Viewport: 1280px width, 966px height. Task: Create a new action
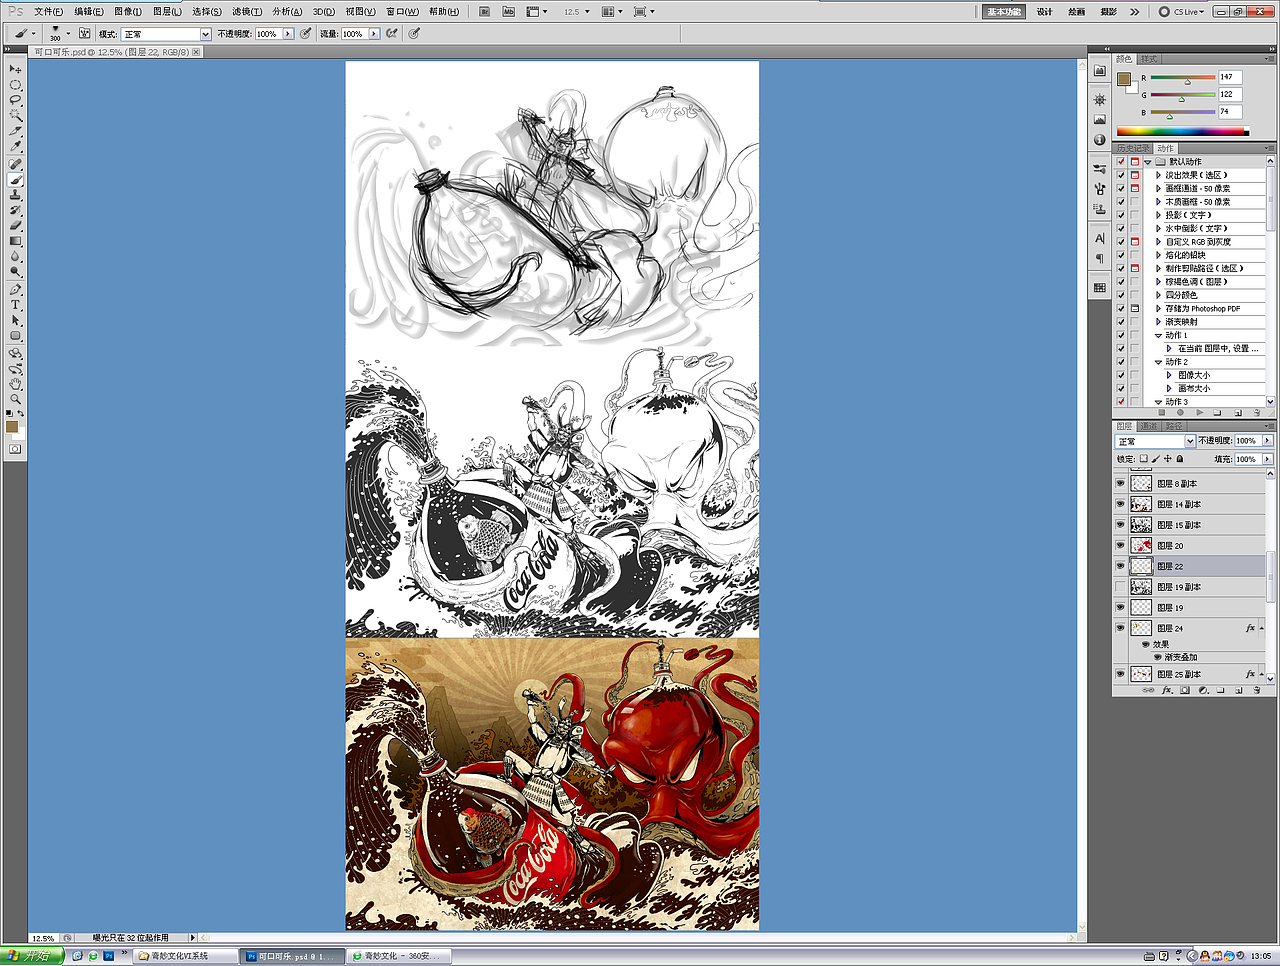click(x=1238, y=412)
